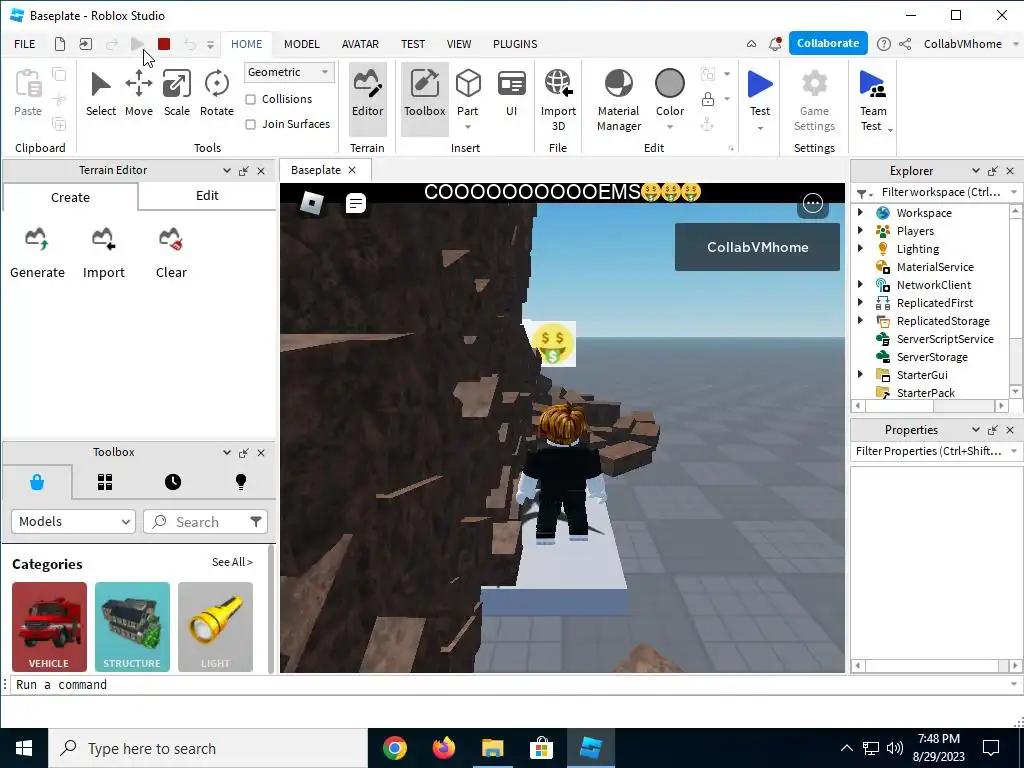Image resolution: width=1024 pixels, height=768 pixels.
Task: Open the viewport three-dots menu
Action: (812, 204)
